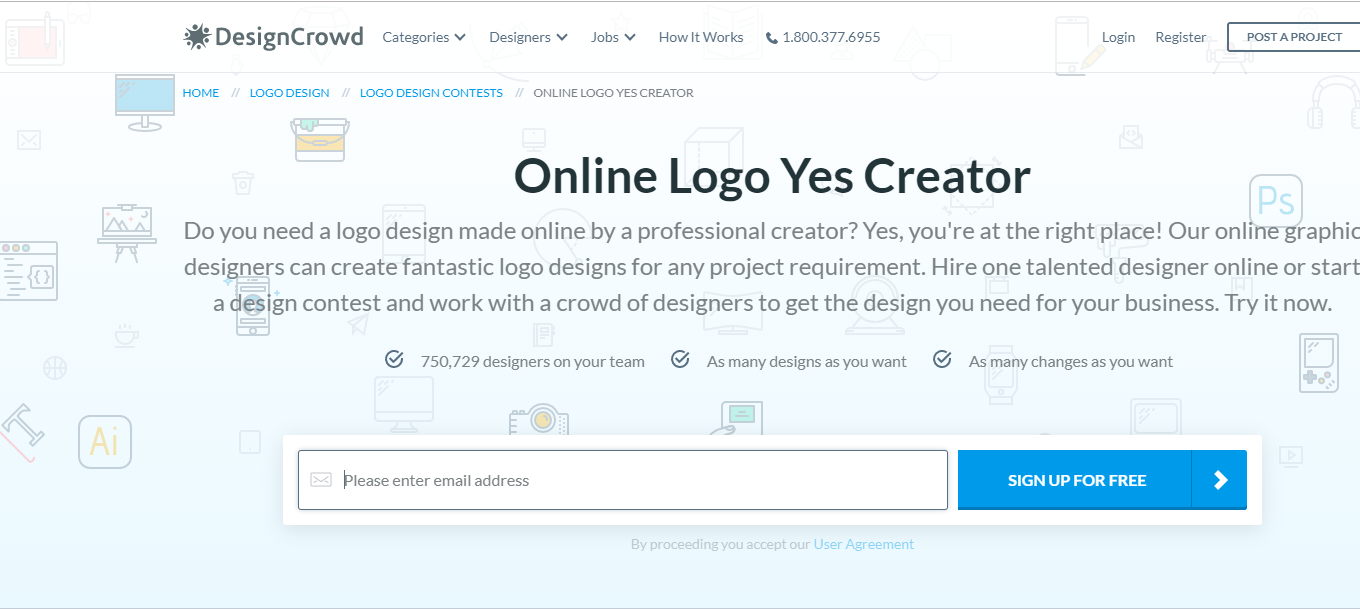Click '750,729 designers on your team' text
The width and height of the screenshot is (1360, 609).
pos(533,362)
